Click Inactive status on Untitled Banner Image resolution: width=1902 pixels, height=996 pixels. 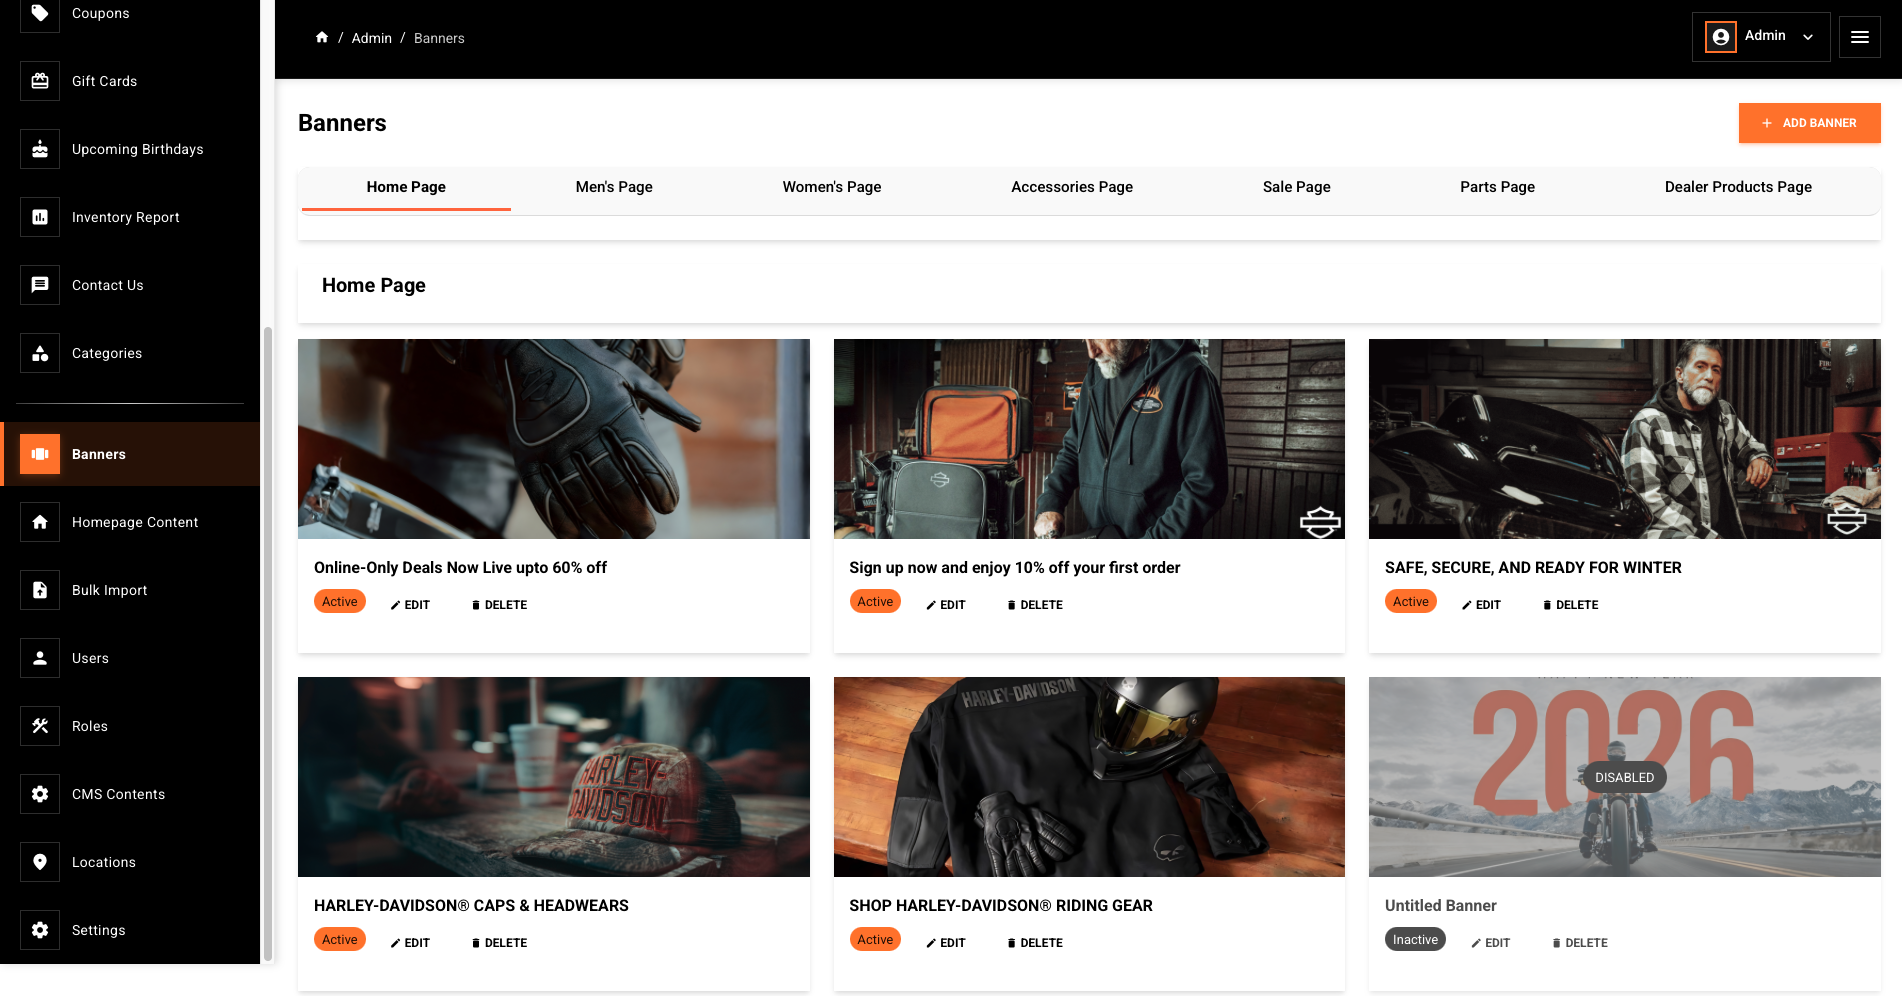point(1414,940)
